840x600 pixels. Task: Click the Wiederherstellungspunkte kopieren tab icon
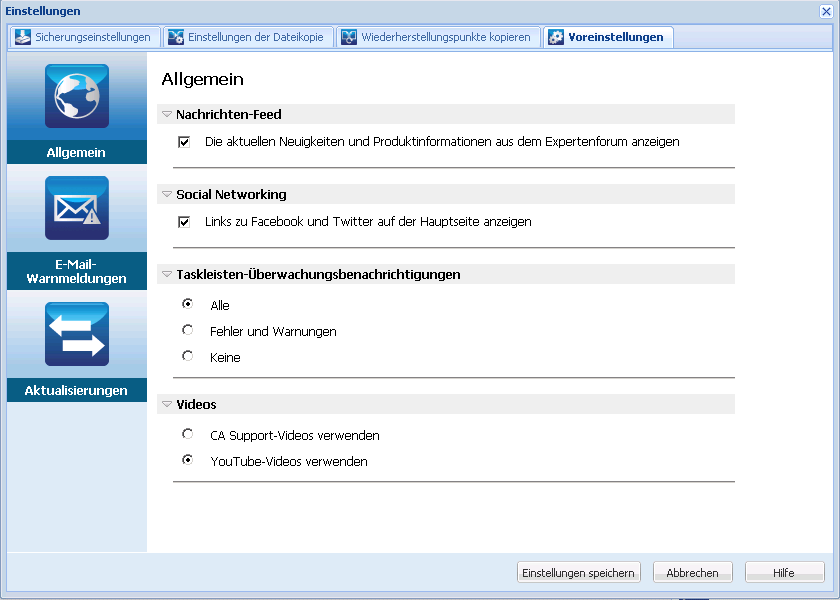point(349,37)
